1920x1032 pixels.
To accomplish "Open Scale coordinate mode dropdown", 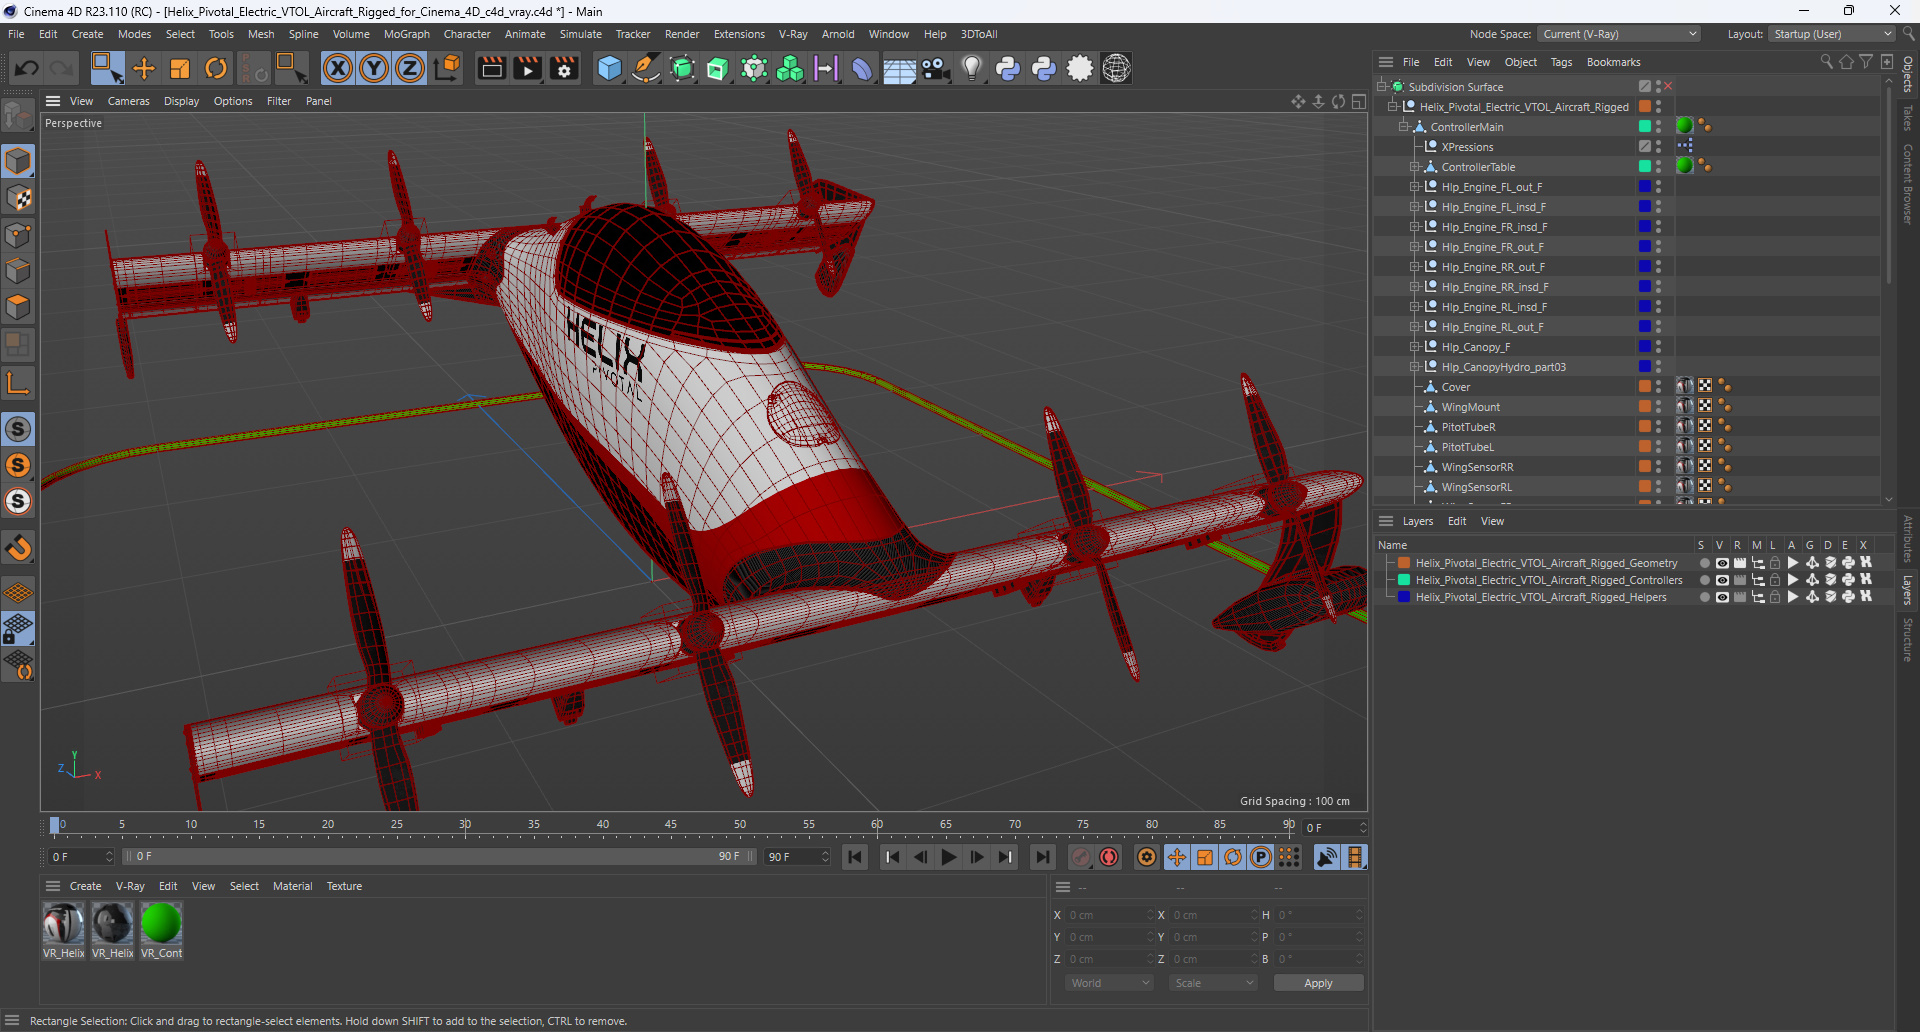I will pos(1214,983).
